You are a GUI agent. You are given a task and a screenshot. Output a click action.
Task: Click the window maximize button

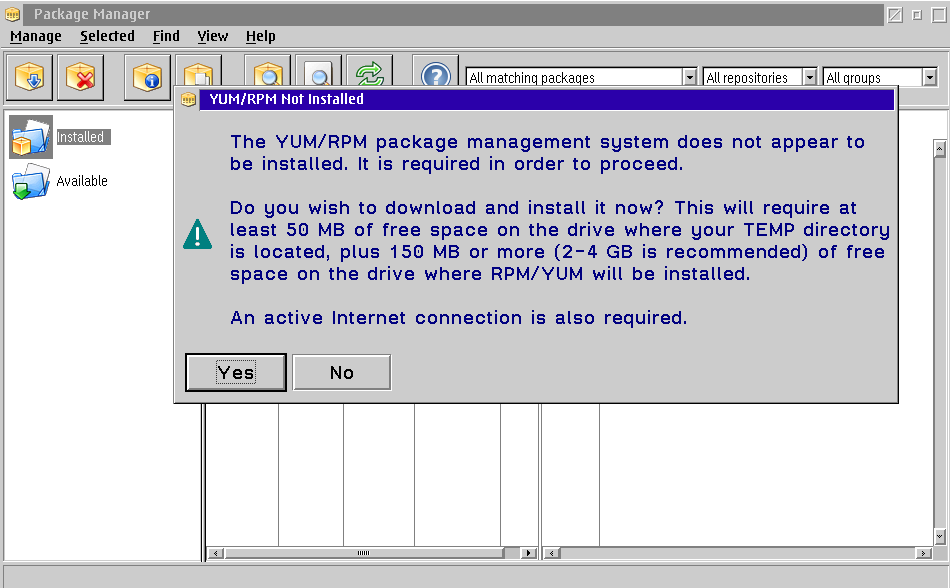coord(939,15)
